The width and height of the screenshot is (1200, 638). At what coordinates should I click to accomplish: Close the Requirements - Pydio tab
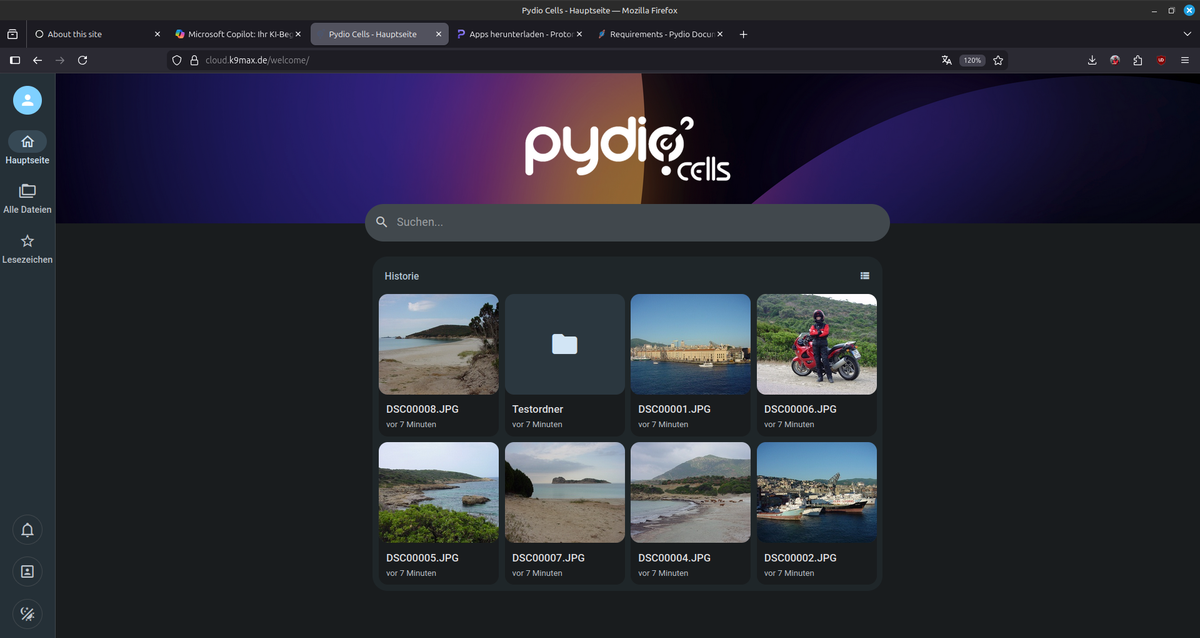point(720,34)
